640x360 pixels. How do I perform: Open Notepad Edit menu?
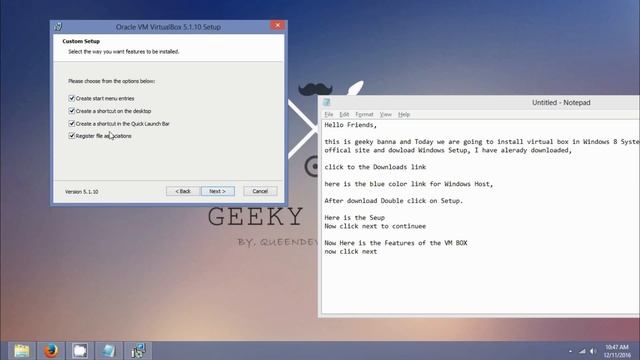click(344, 114)
